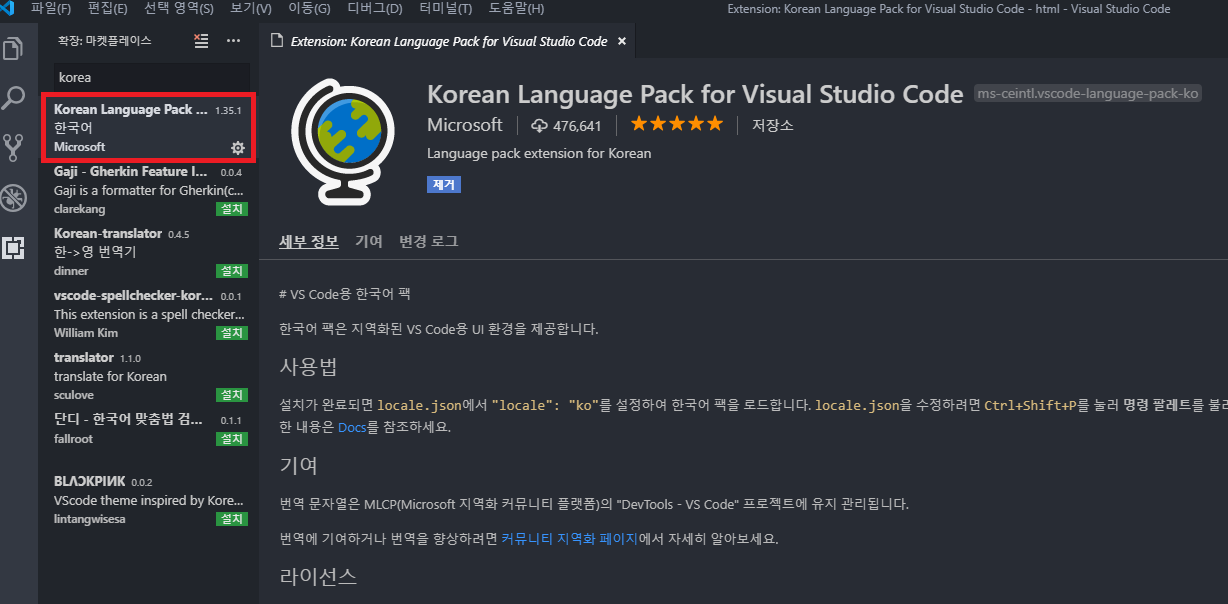Select BLACKPINK theme list item
1228x604 pixels.
(x=148, y=500)
